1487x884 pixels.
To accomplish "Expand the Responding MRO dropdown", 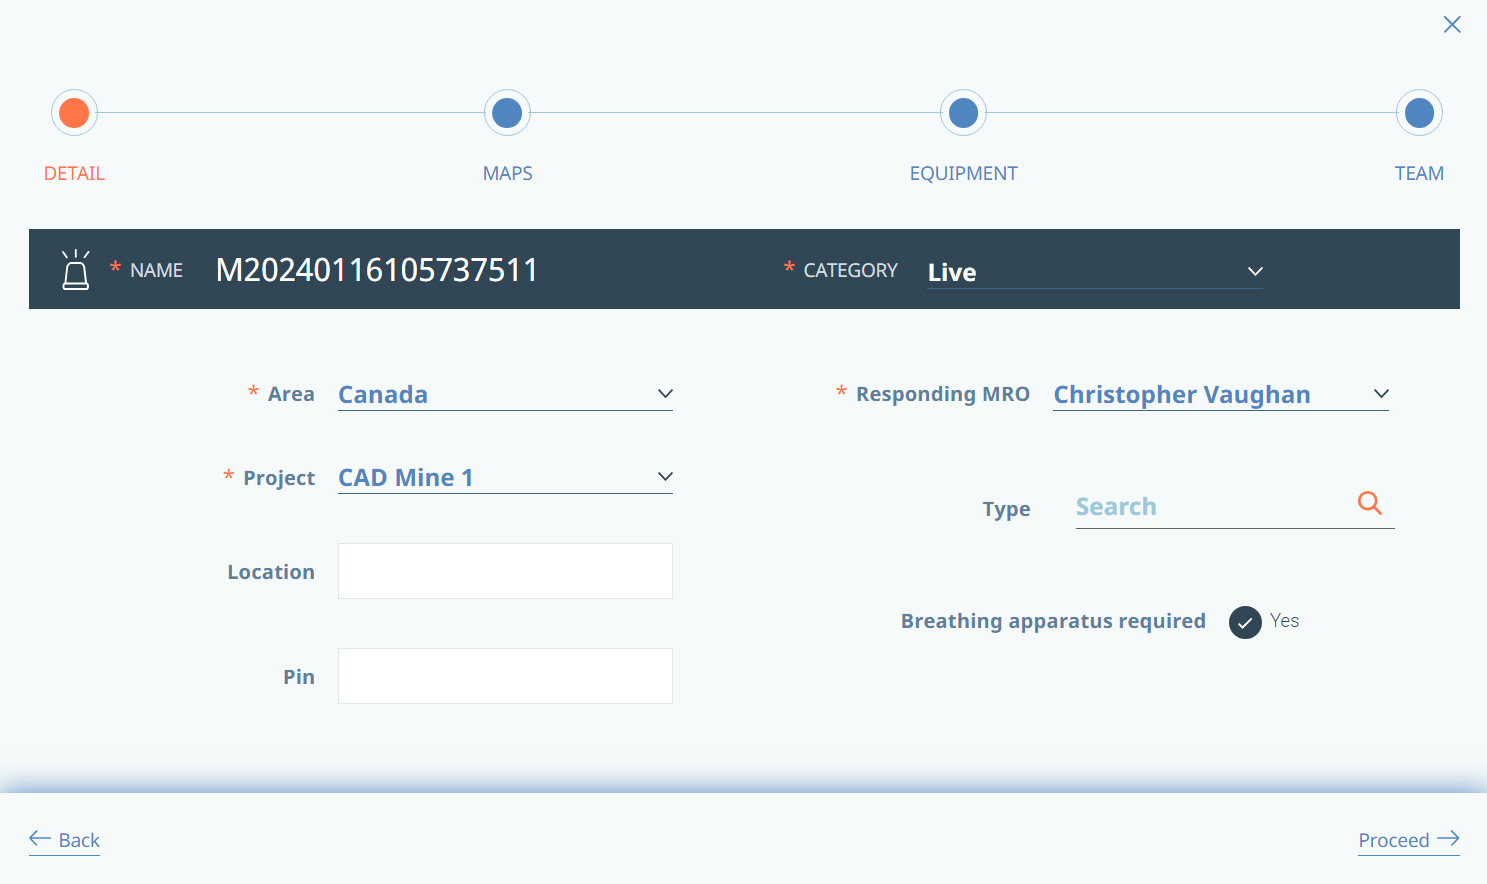I will [x=1221, y=394].
